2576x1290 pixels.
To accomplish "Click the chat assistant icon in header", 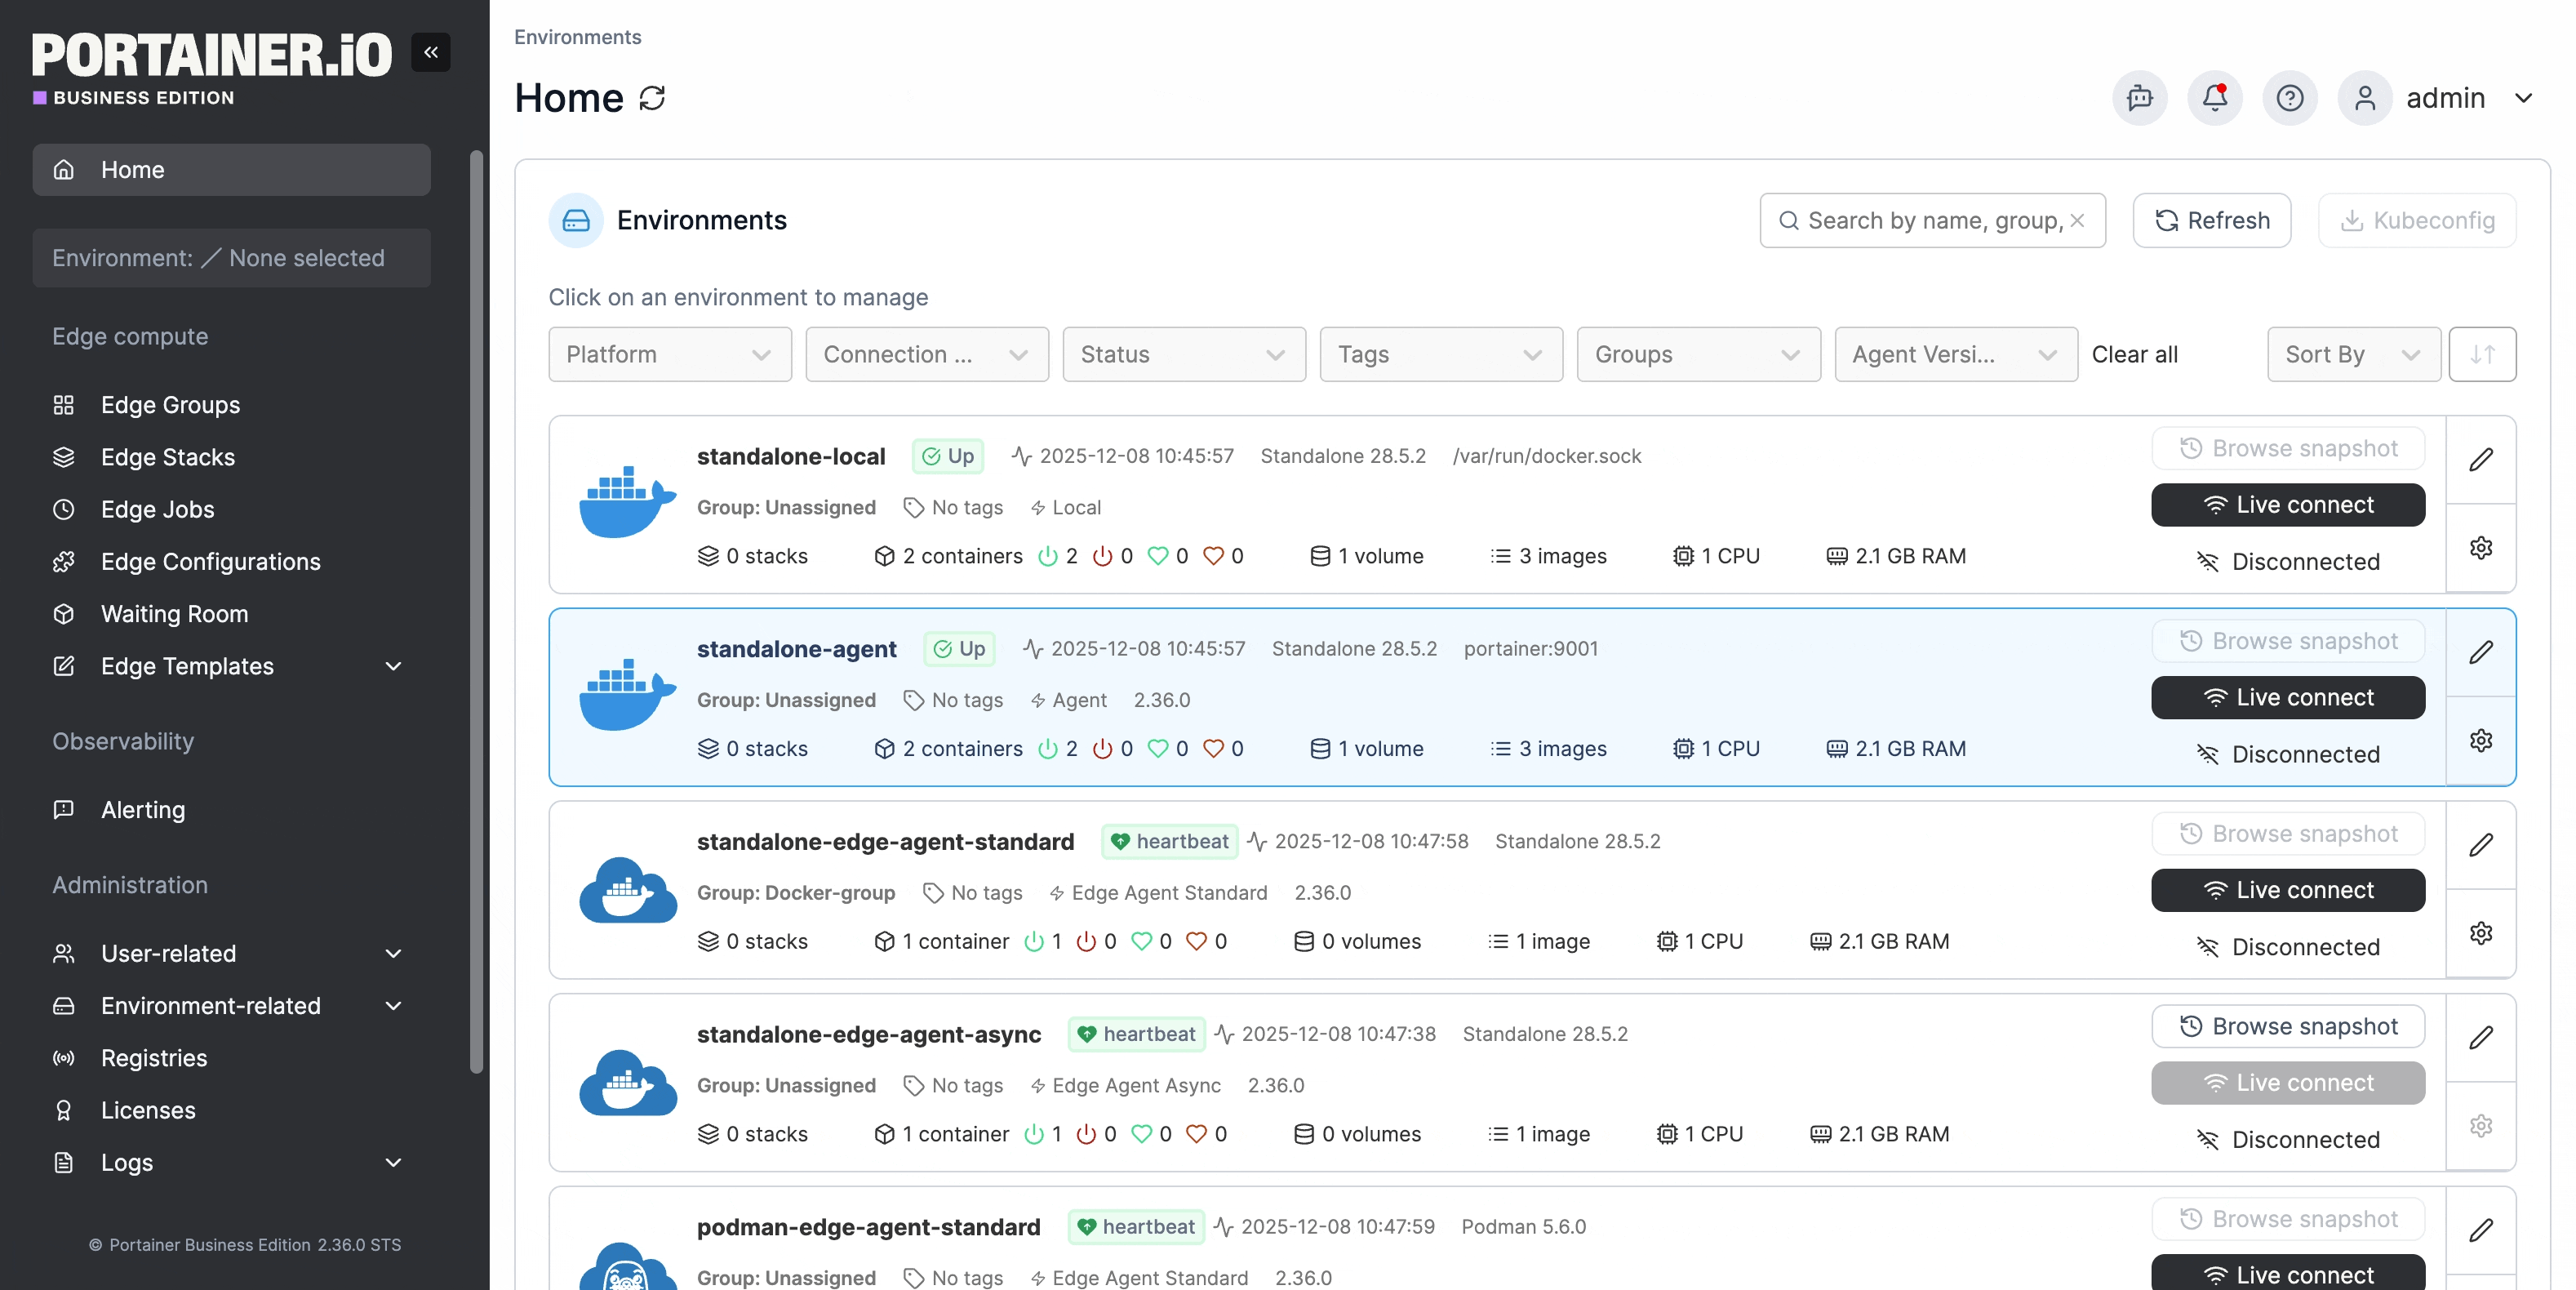I will pos(2139,98).
